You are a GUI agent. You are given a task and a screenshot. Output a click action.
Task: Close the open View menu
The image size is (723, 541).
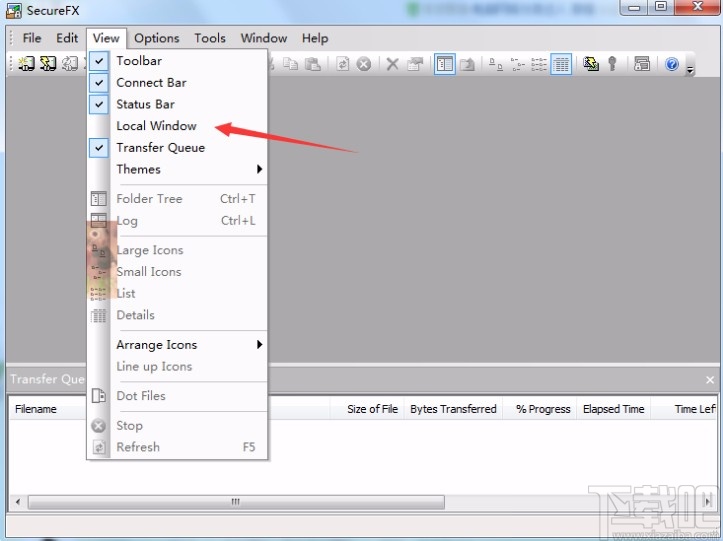[x=106, y=38]
